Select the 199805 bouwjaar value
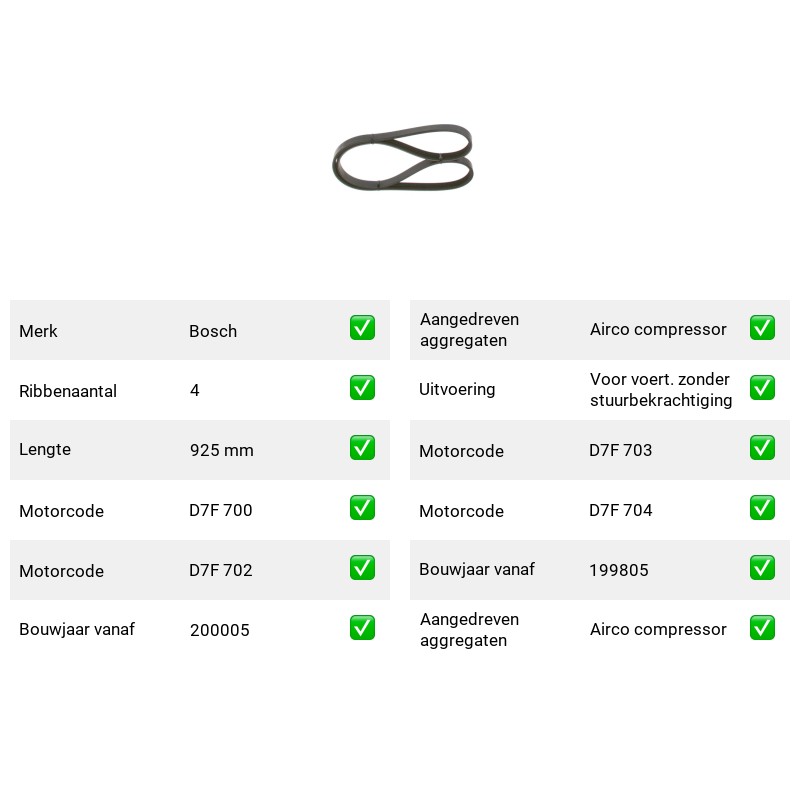This screenshot has height=800, width=800. (619, 570)
